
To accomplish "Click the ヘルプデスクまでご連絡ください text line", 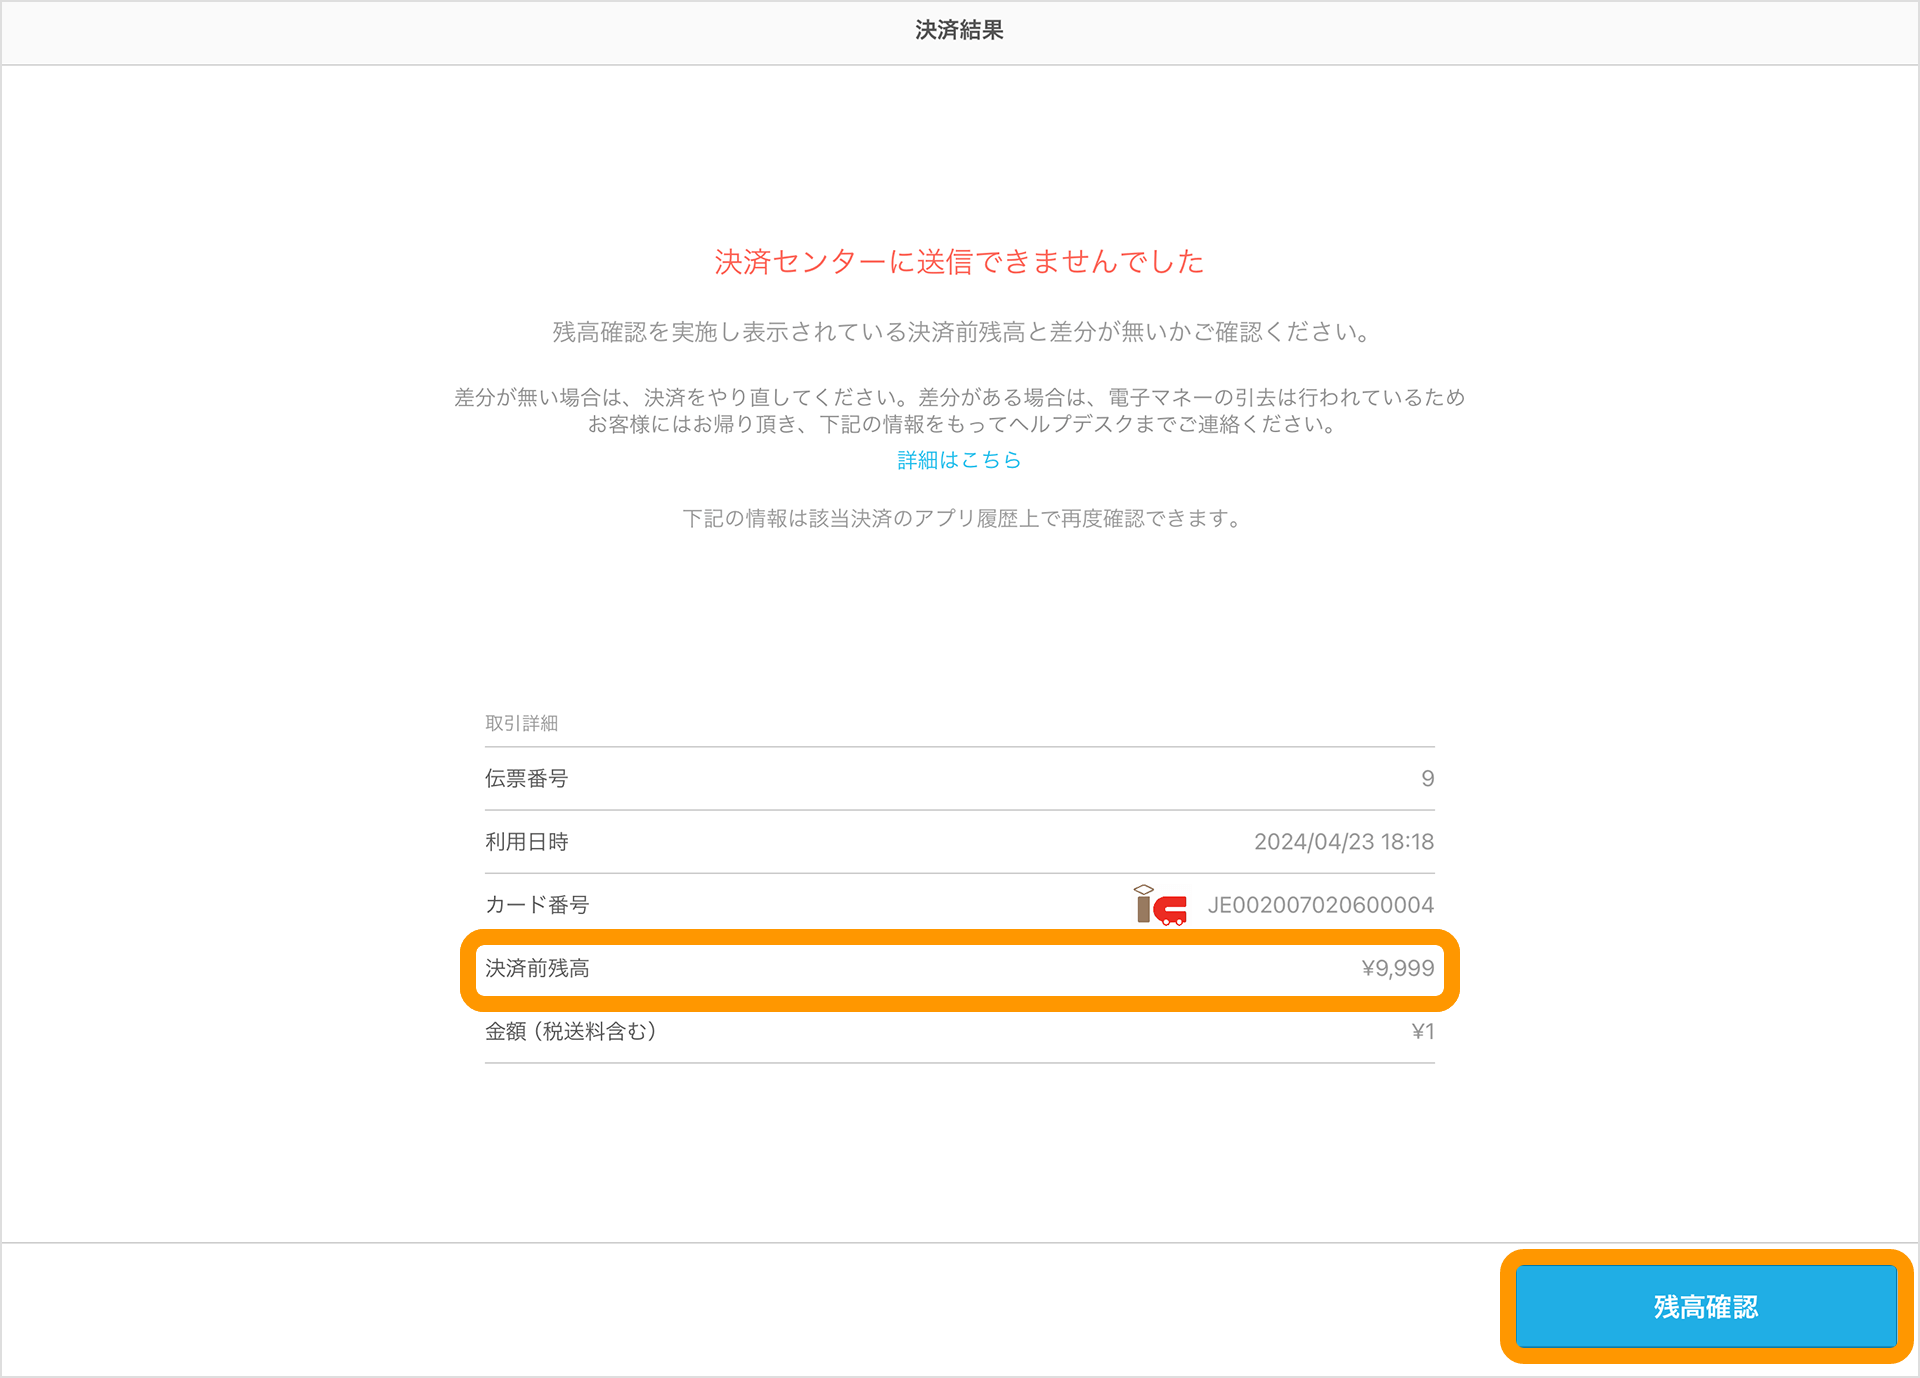I will [x=960, y=424].
